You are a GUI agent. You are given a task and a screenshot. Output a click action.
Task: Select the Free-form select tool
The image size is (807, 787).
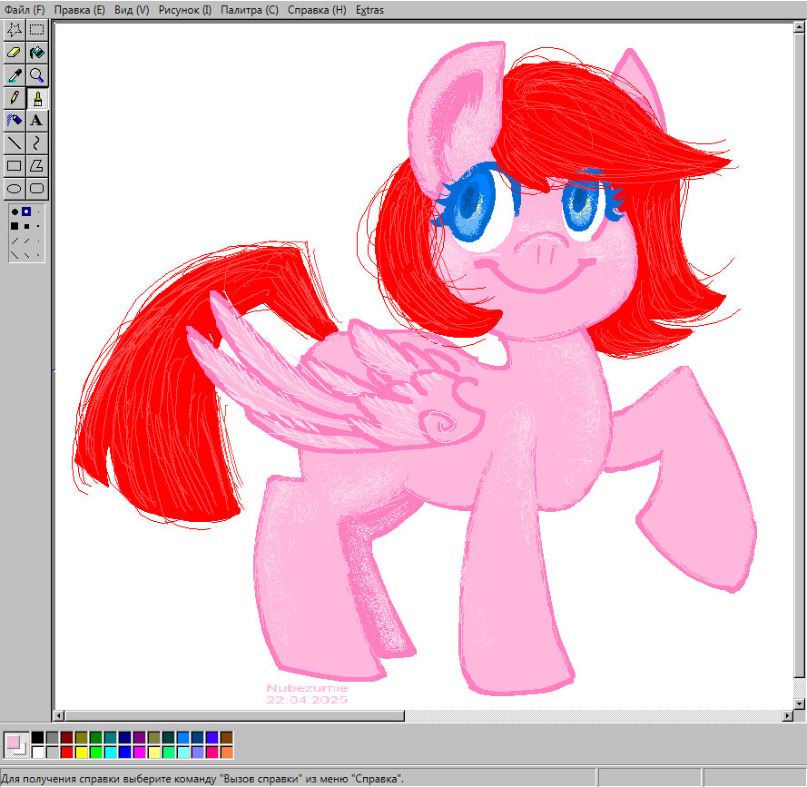tap(14, 30)
